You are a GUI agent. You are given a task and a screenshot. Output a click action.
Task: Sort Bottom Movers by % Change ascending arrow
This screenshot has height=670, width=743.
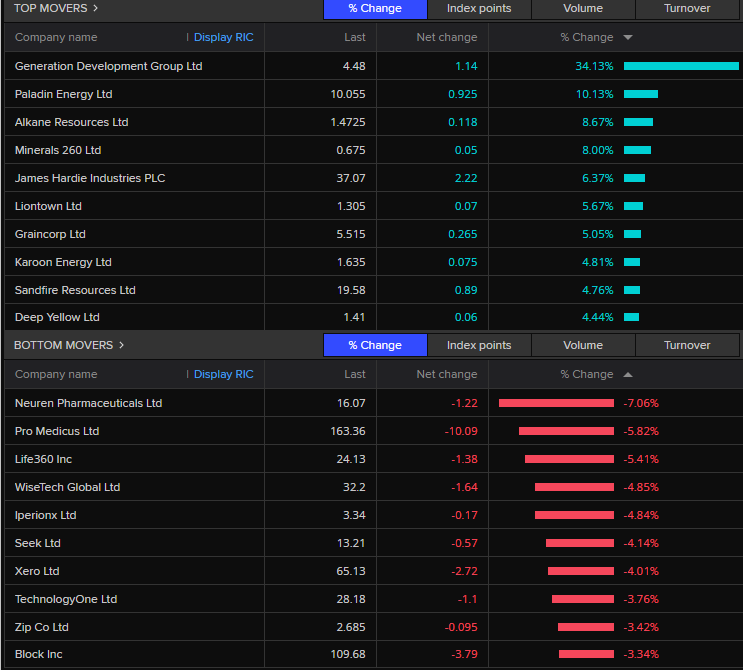click(x=628, y=374)
